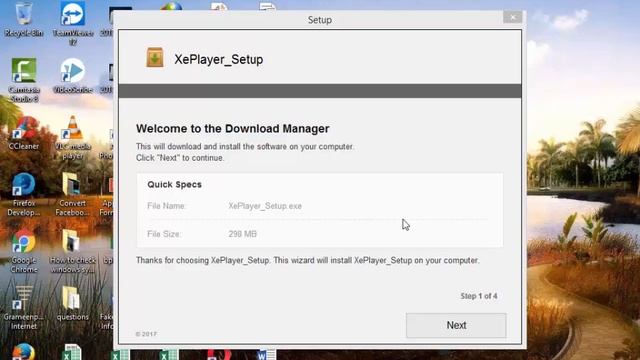Click the File Size: label
The width and height of the screenshot is (640, 360).
click(x=164, y=234)
